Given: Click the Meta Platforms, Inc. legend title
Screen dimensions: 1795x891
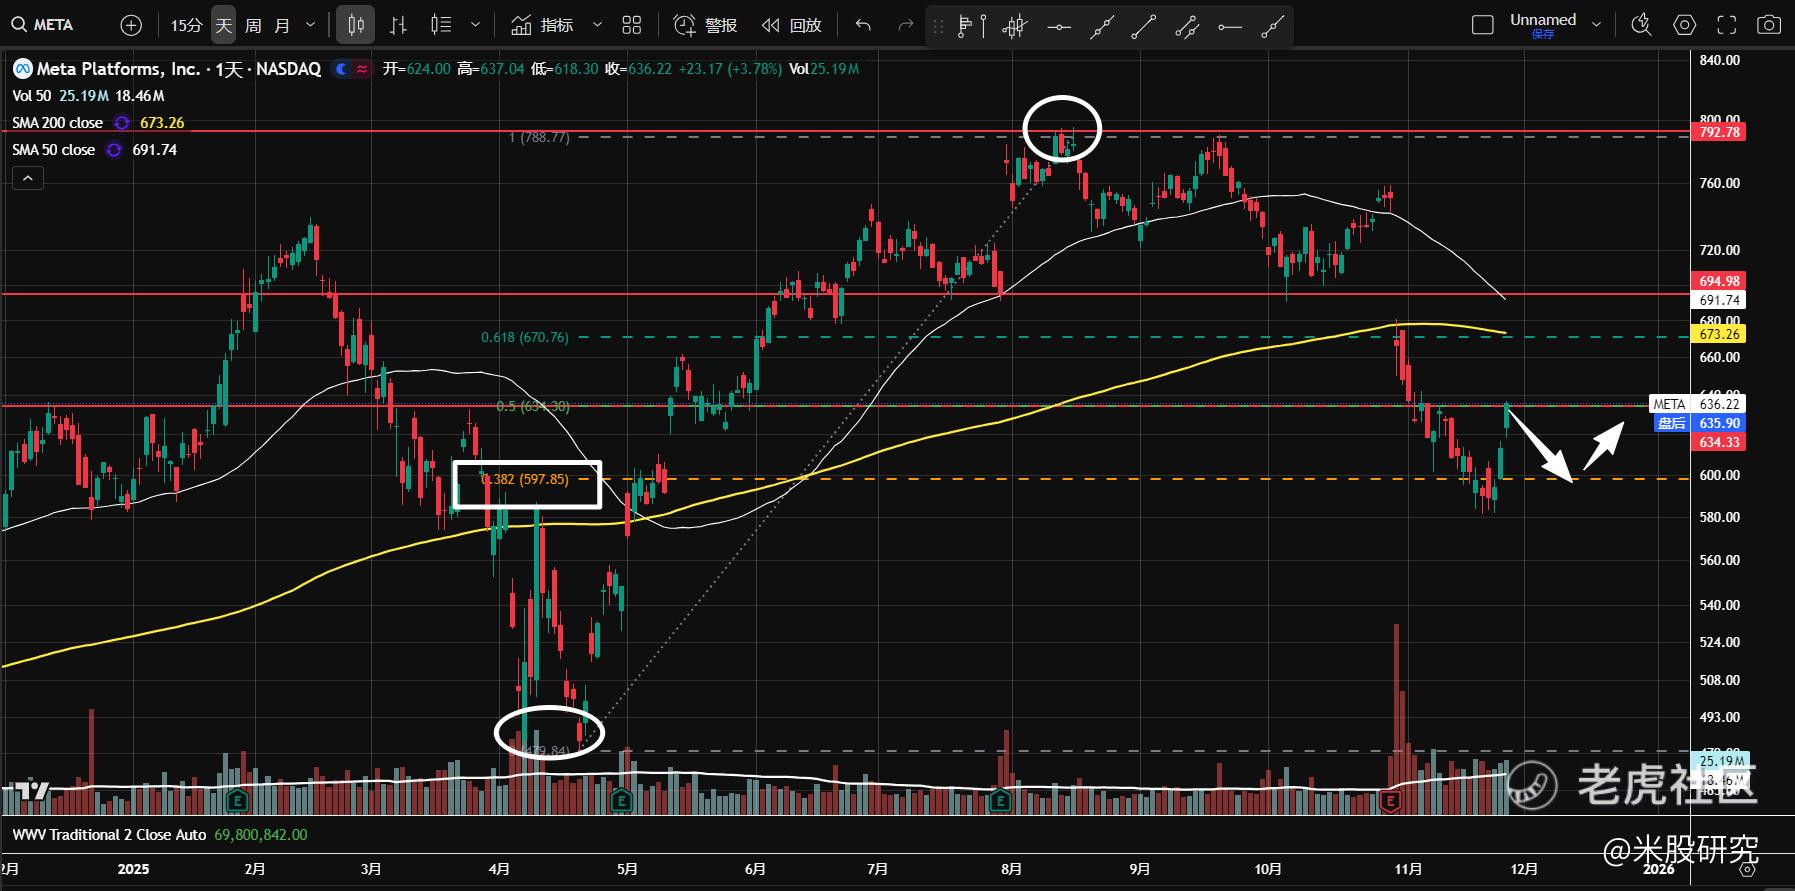Looking at the screenshot, I should (119, 69).
